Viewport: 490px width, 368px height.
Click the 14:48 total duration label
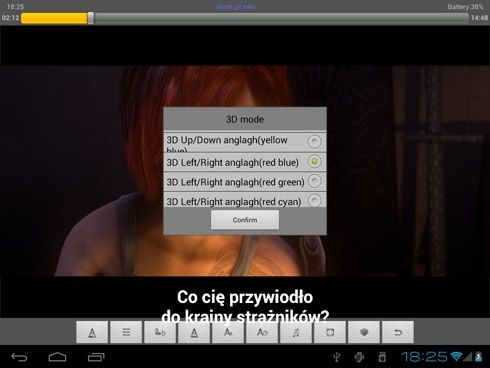[x=479, y=18]
